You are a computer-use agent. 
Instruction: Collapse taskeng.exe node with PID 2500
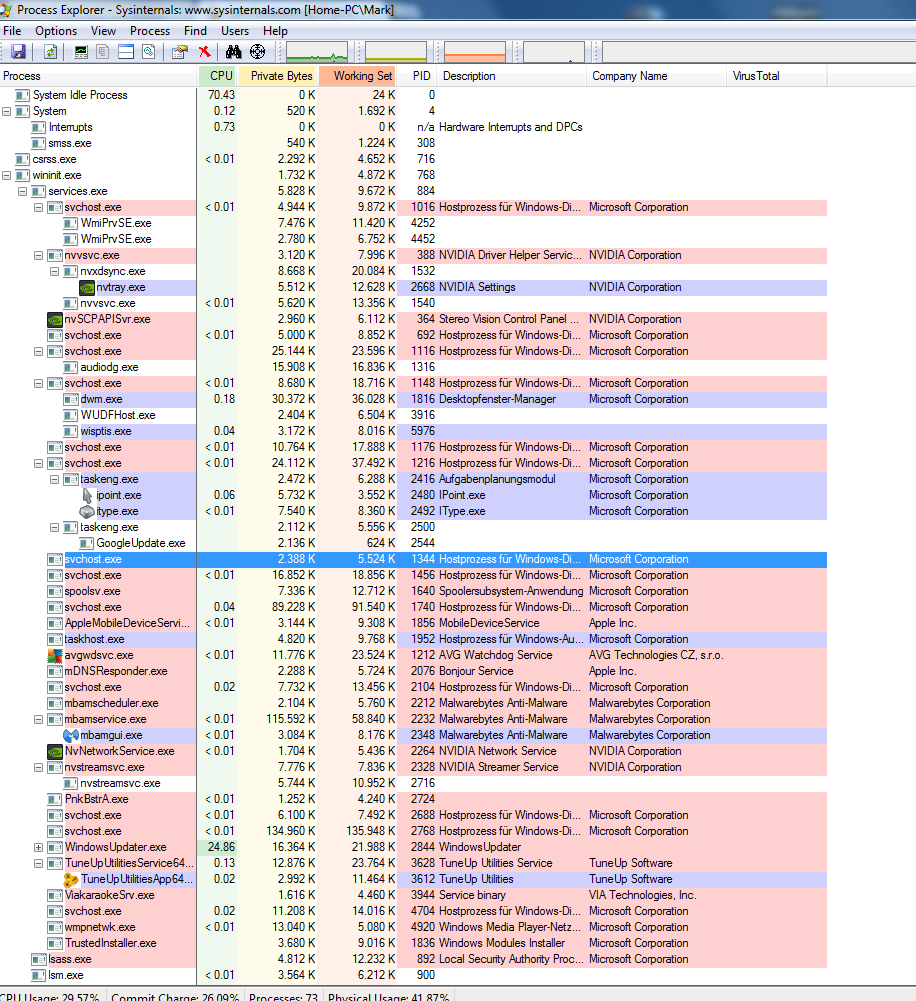pyautogui.click(x=54, y=527)
